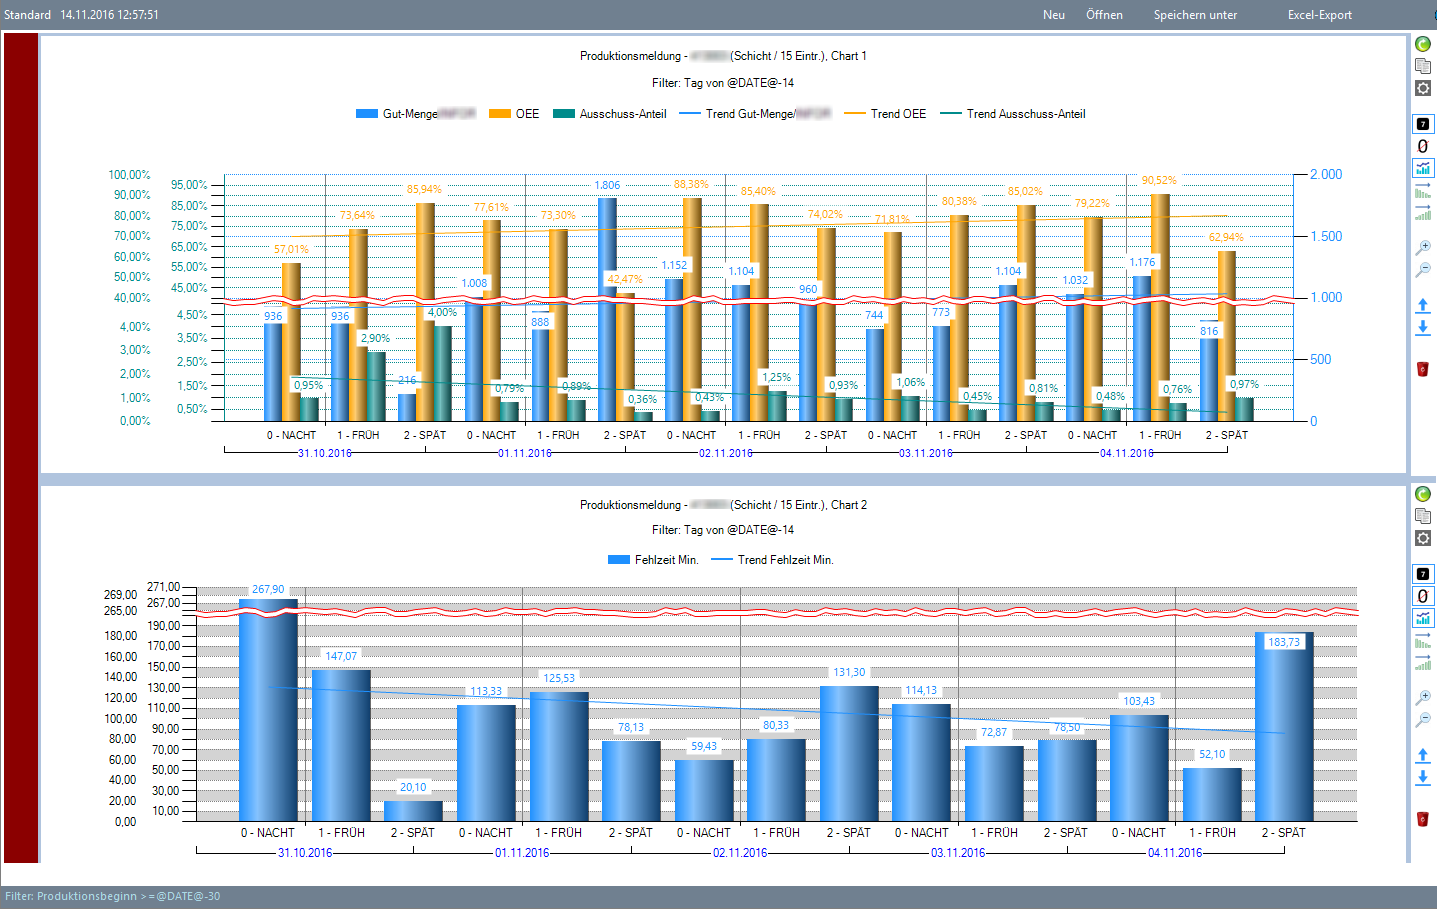
Task: Click the 1.176 Gut-Menge label
Action: tap(1142, 262)
